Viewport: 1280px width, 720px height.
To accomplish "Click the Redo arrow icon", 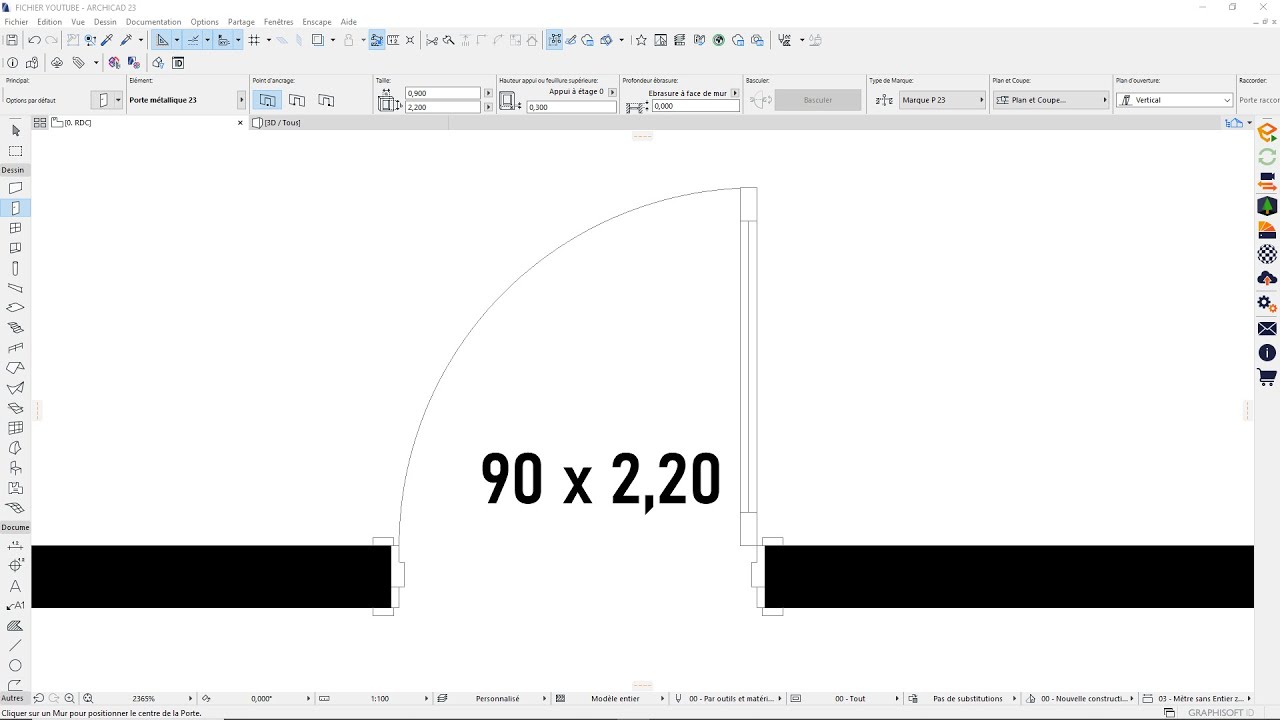I will pos(51,40).
